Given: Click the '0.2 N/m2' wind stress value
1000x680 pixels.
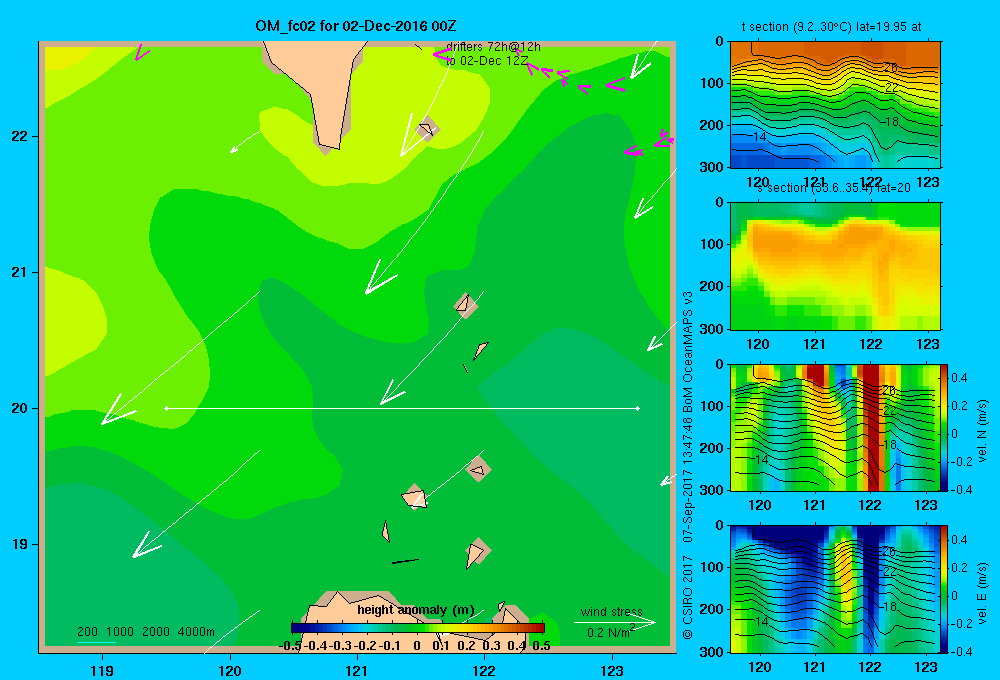Looking at the screenshot, I should pos(611,632).
